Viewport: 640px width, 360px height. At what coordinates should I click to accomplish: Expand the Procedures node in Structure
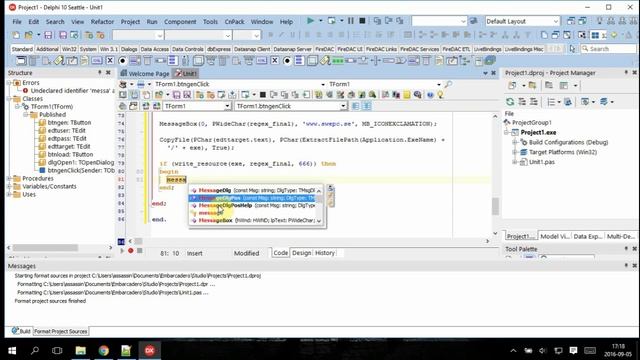9,178
